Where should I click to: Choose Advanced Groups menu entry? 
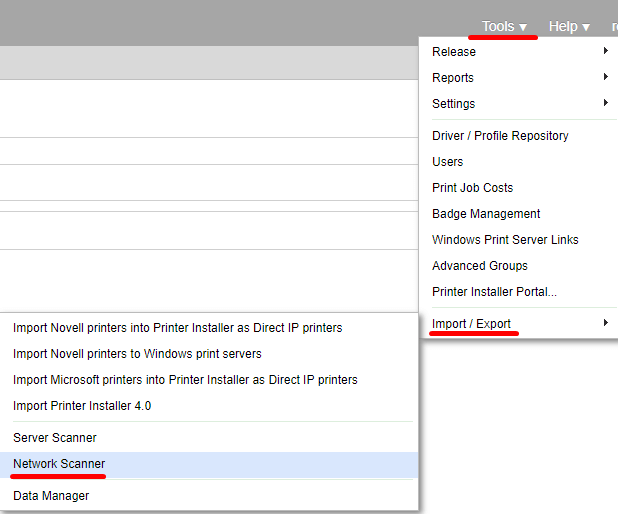point(480,266)
